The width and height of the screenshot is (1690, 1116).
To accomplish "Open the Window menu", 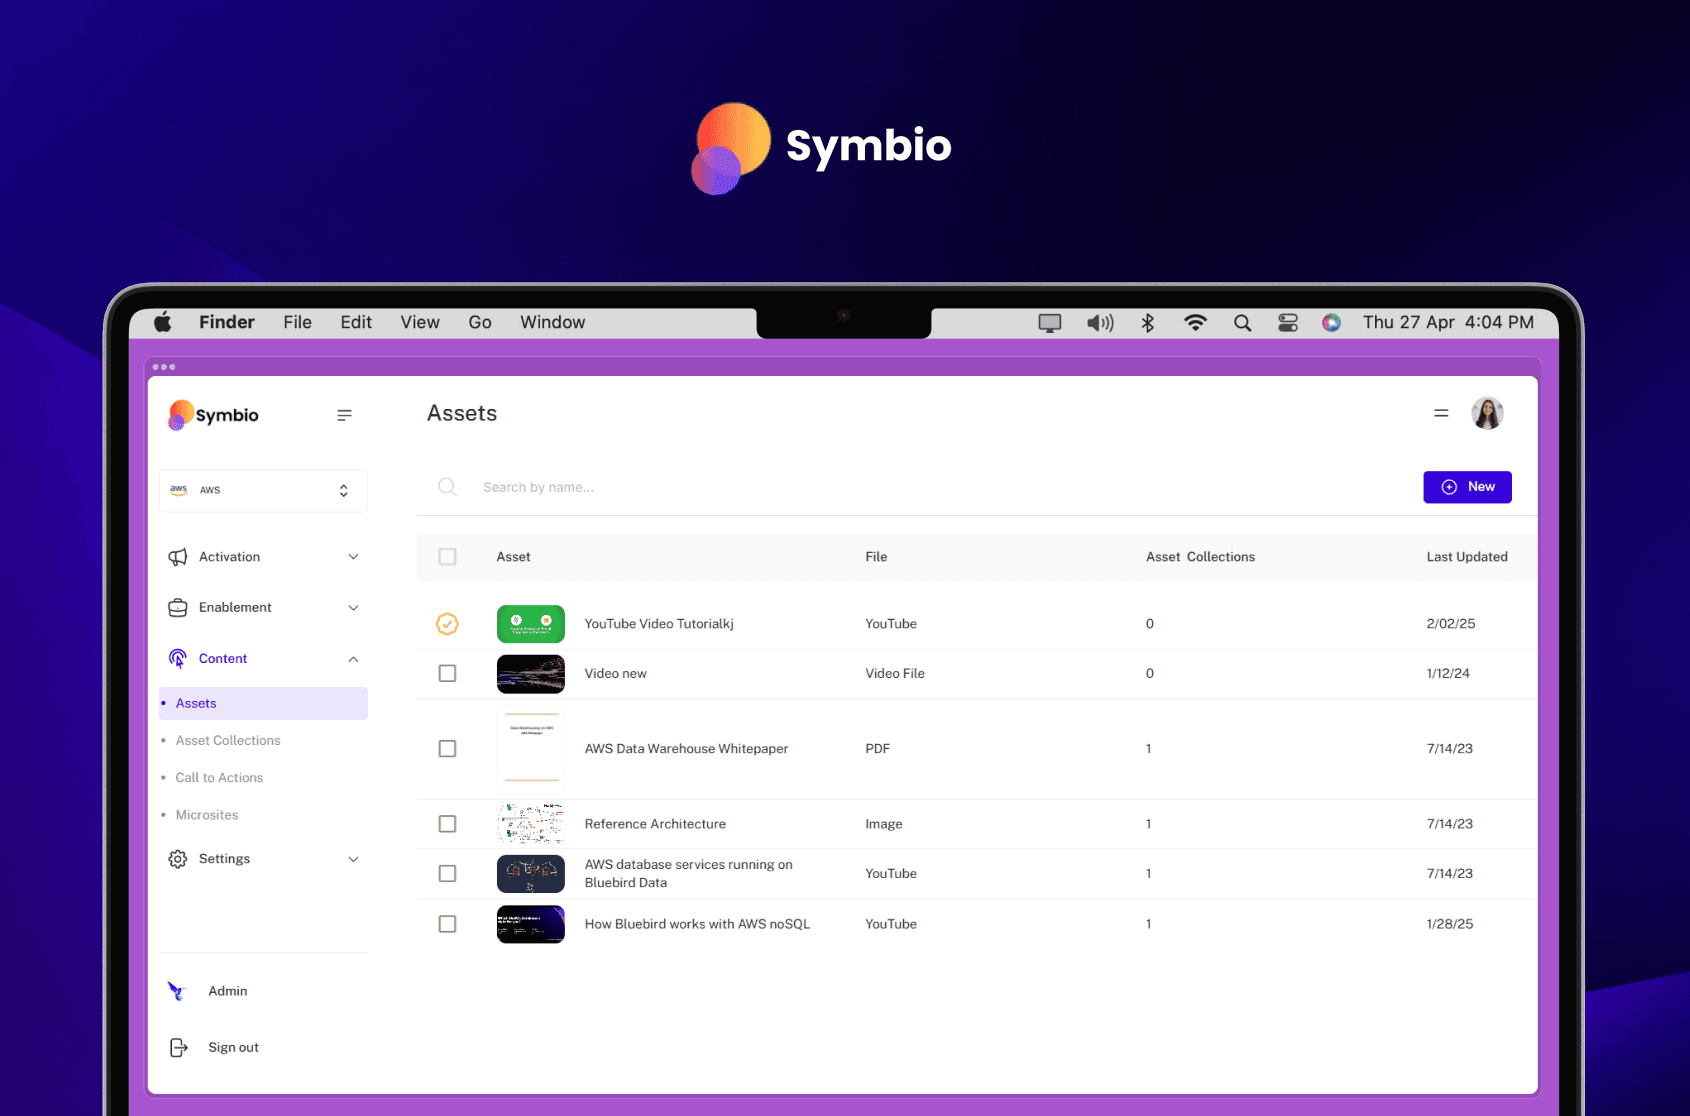I will pos(552,322).
